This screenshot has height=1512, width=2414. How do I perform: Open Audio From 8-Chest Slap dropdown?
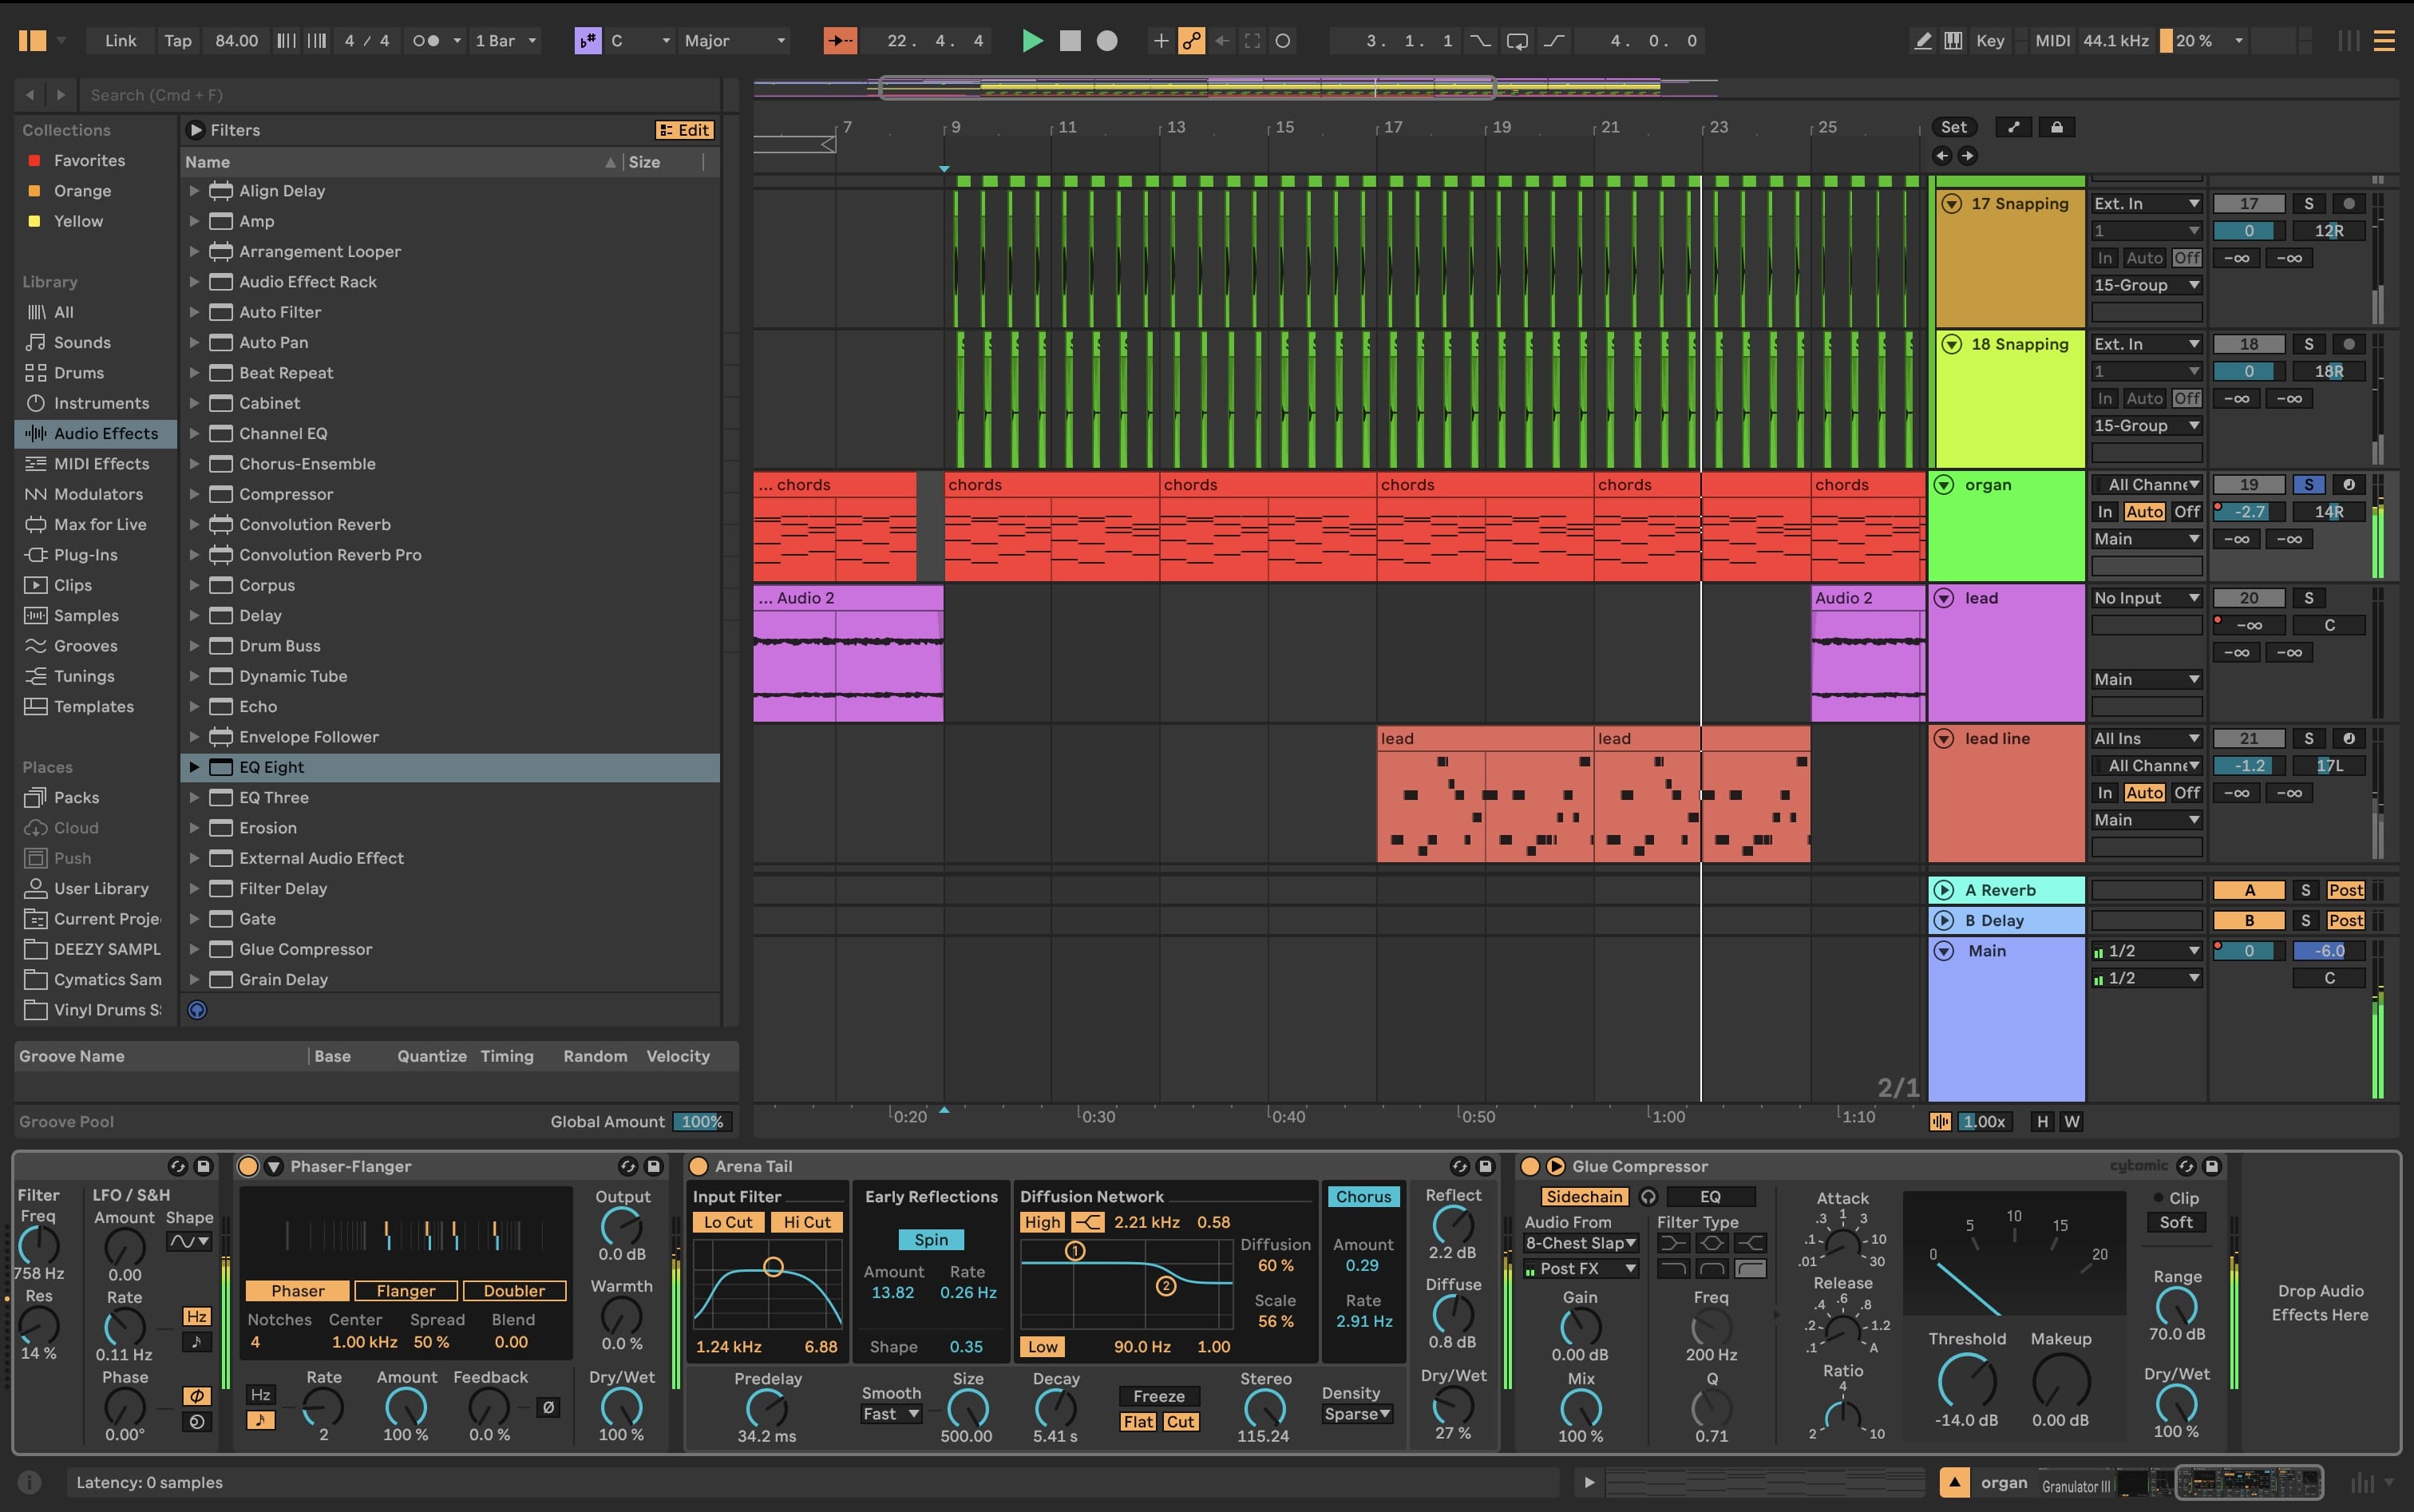point(1580,1243)
